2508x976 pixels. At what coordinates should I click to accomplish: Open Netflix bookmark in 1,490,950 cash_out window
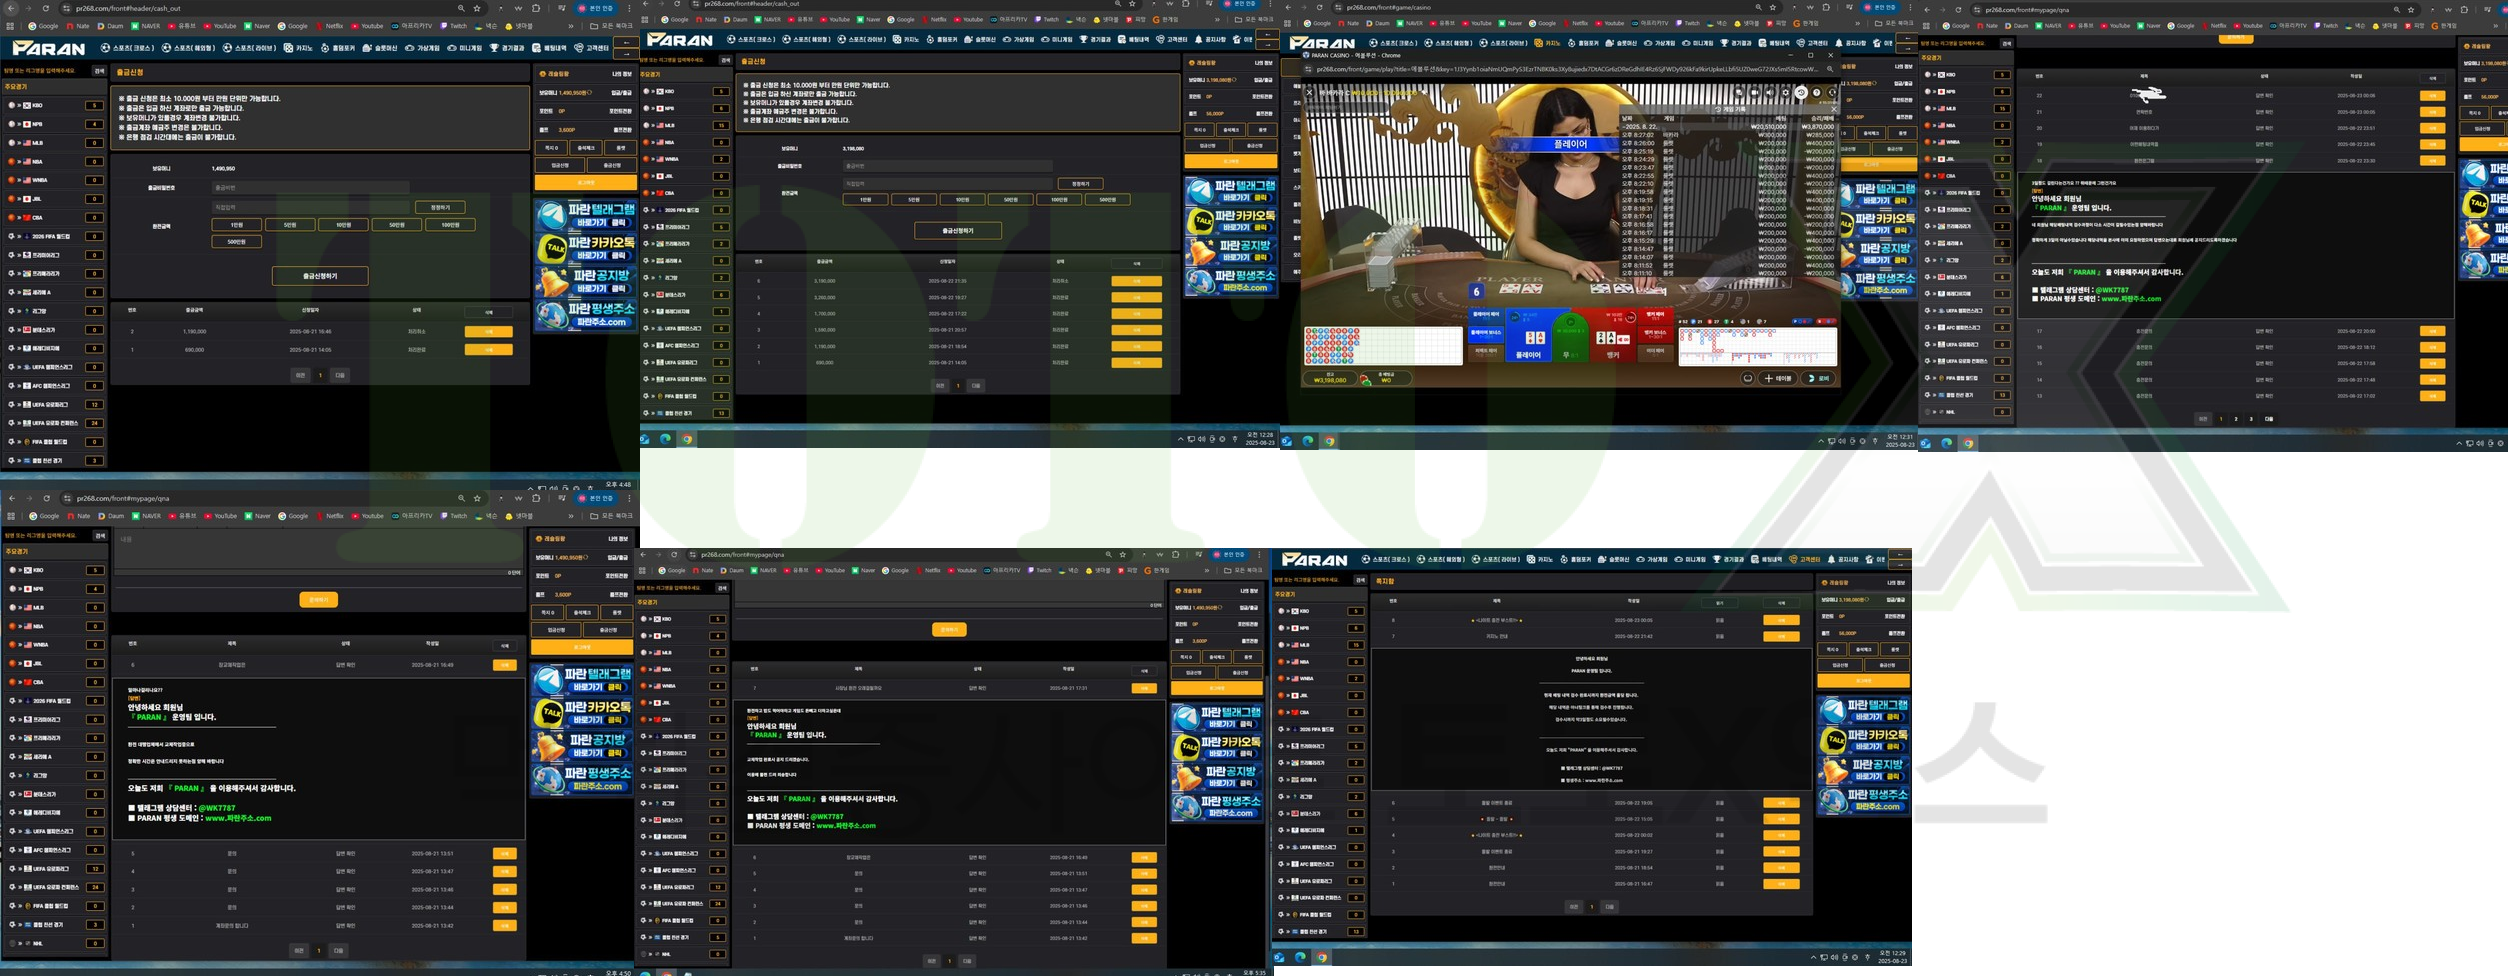(x=330, y=26)
